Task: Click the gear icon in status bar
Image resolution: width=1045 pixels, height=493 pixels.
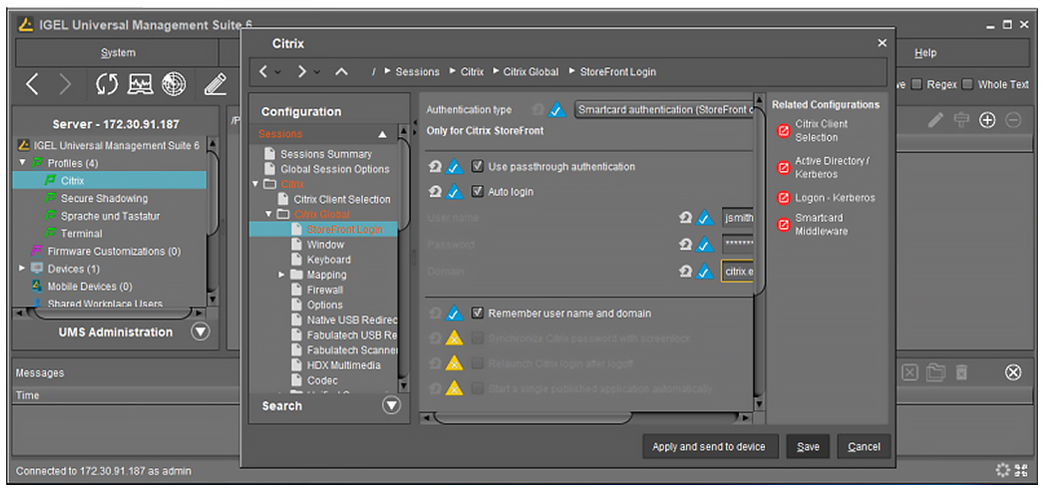Action: click(x=1002, y=470)
